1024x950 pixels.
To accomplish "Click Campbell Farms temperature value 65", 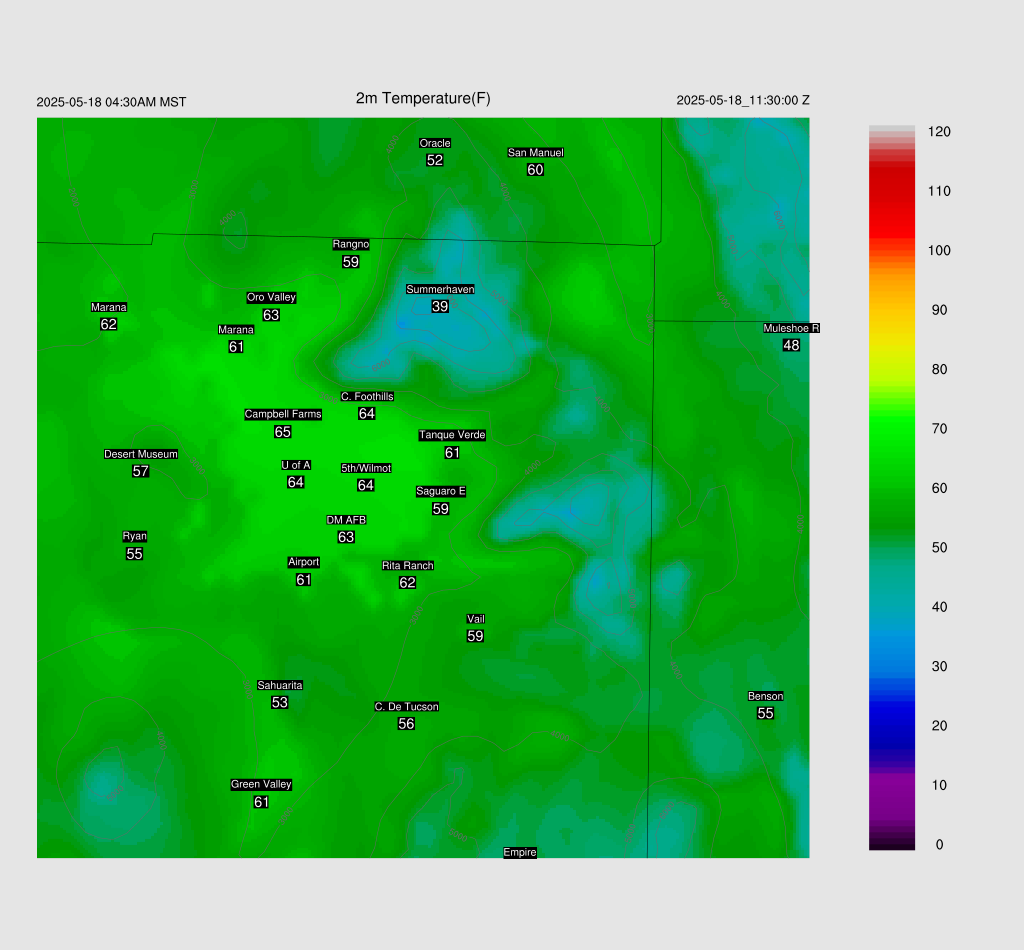I will pos(283,432).
